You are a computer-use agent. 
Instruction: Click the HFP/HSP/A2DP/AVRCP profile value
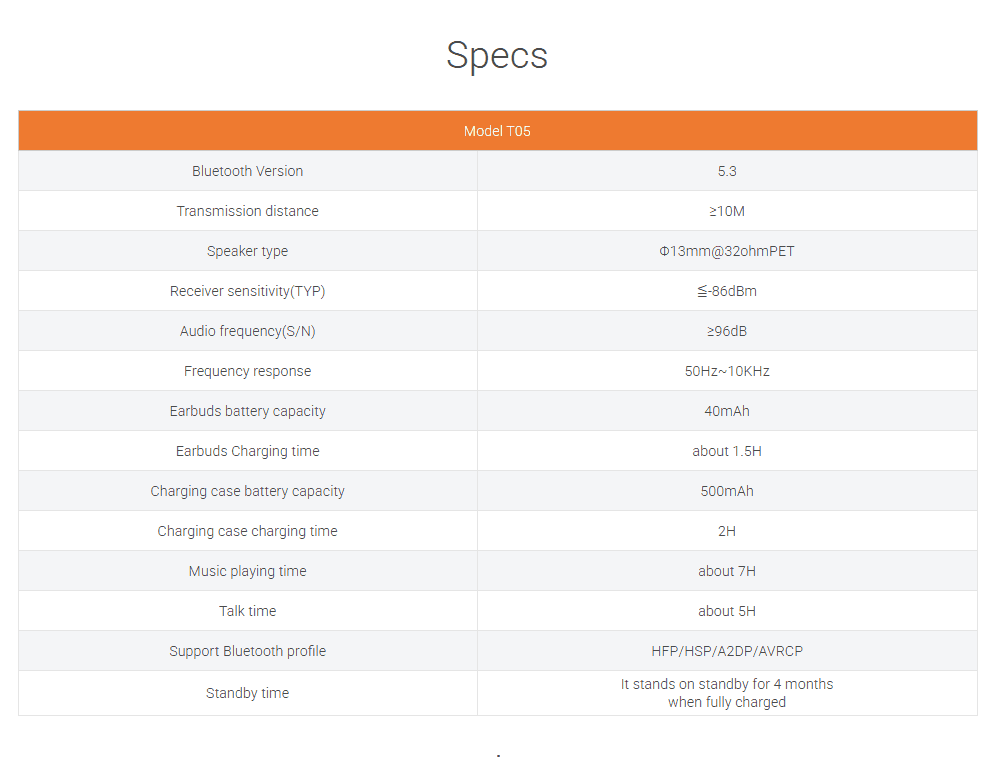[x=727, y=651]
